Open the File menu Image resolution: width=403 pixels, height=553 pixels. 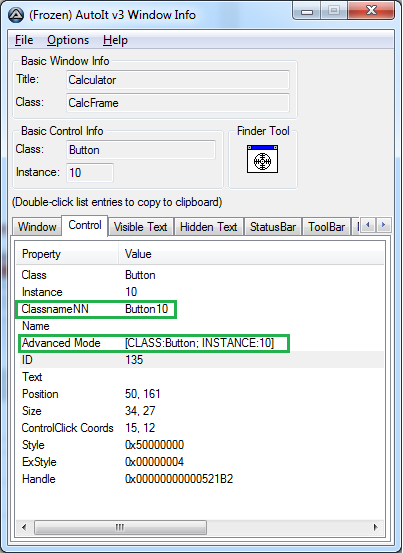tap(24, 40)
